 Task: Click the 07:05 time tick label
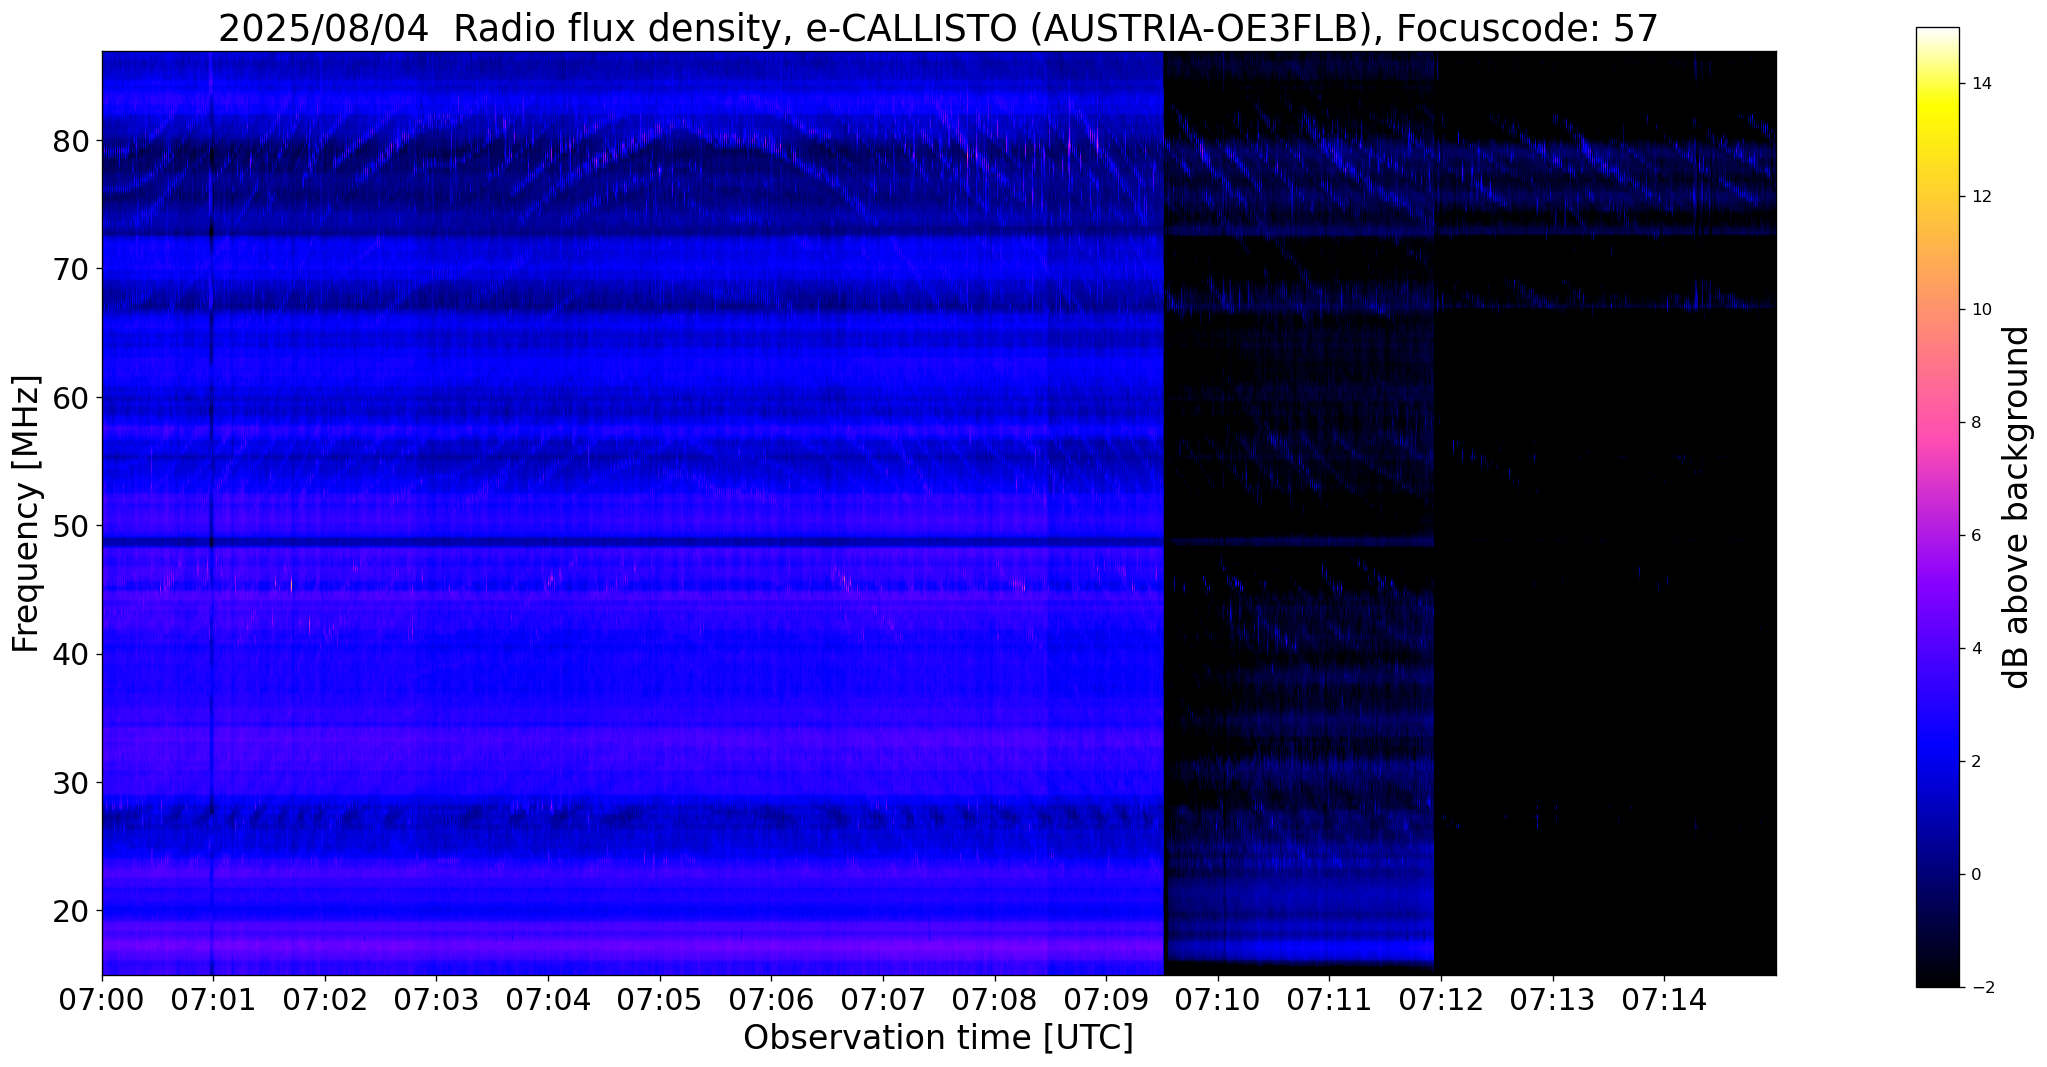(x=659, y=999)
